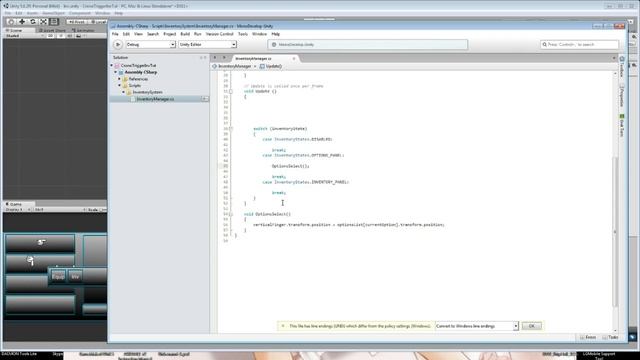Expand the References folder
640x360 pixels.
(x=120, y=79)
